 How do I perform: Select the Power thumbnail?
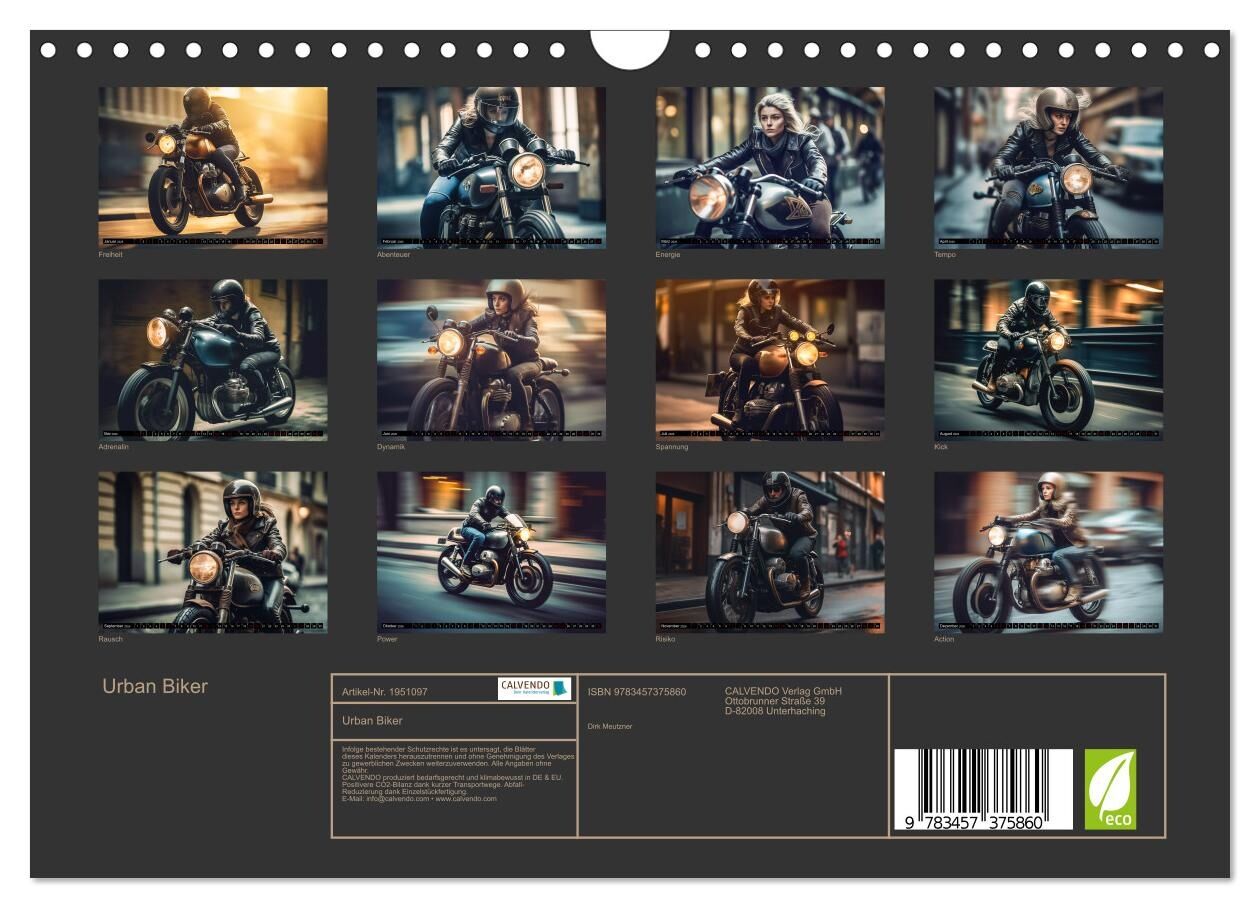[491, 552]
